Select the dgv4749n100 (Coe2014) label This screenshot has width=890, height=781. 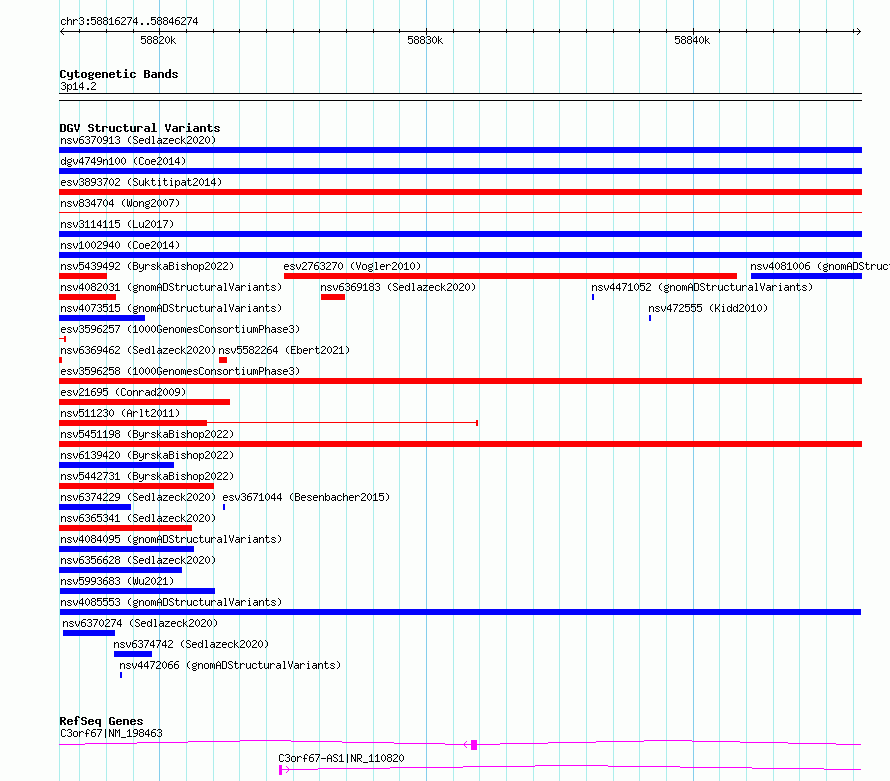click(x=123, y=161)
